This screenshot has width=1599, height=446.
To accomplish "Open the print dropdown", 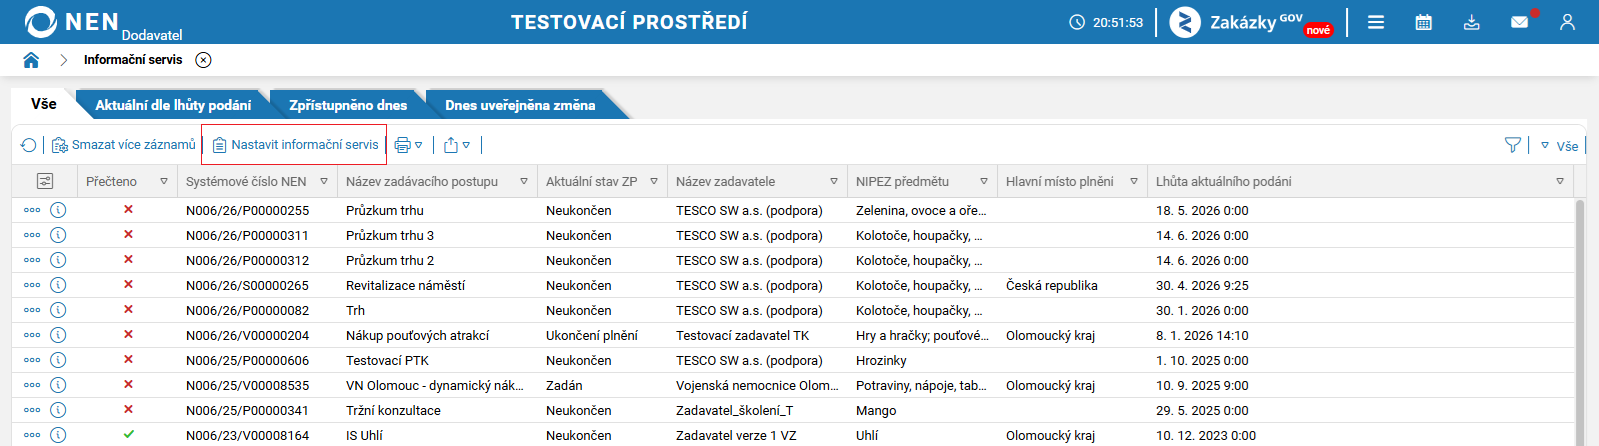I will coord(408,145).
